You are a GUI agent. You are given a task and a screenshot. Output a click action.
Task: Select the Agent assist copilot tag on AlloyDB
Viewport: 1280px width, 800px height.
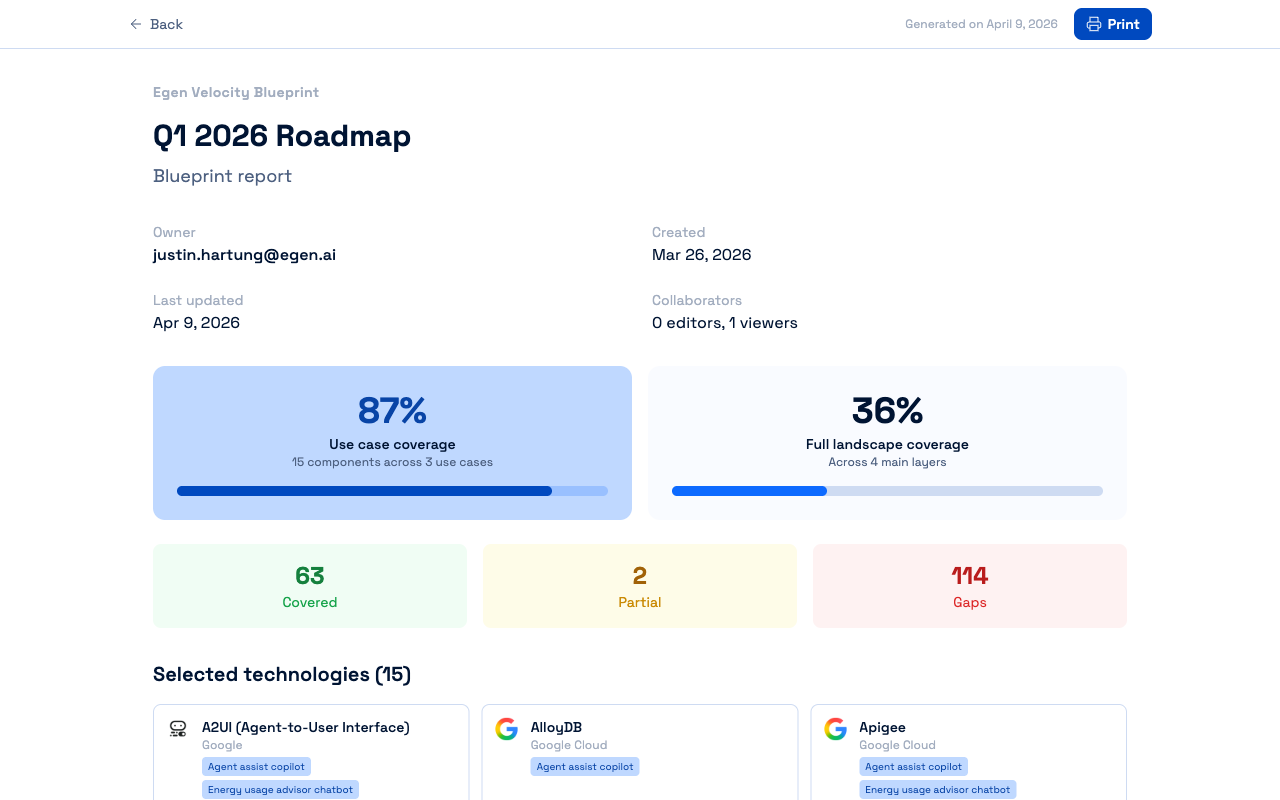(x=584, y=766)
